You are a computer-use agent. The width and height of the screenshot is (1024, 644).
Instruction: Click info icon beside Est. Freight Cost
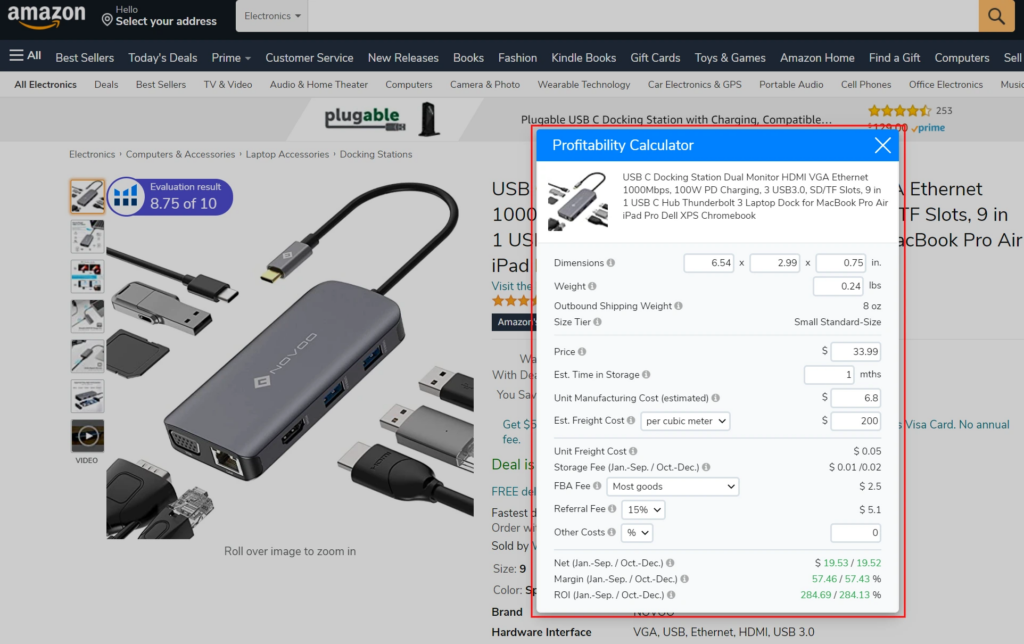tap(631, 421)
